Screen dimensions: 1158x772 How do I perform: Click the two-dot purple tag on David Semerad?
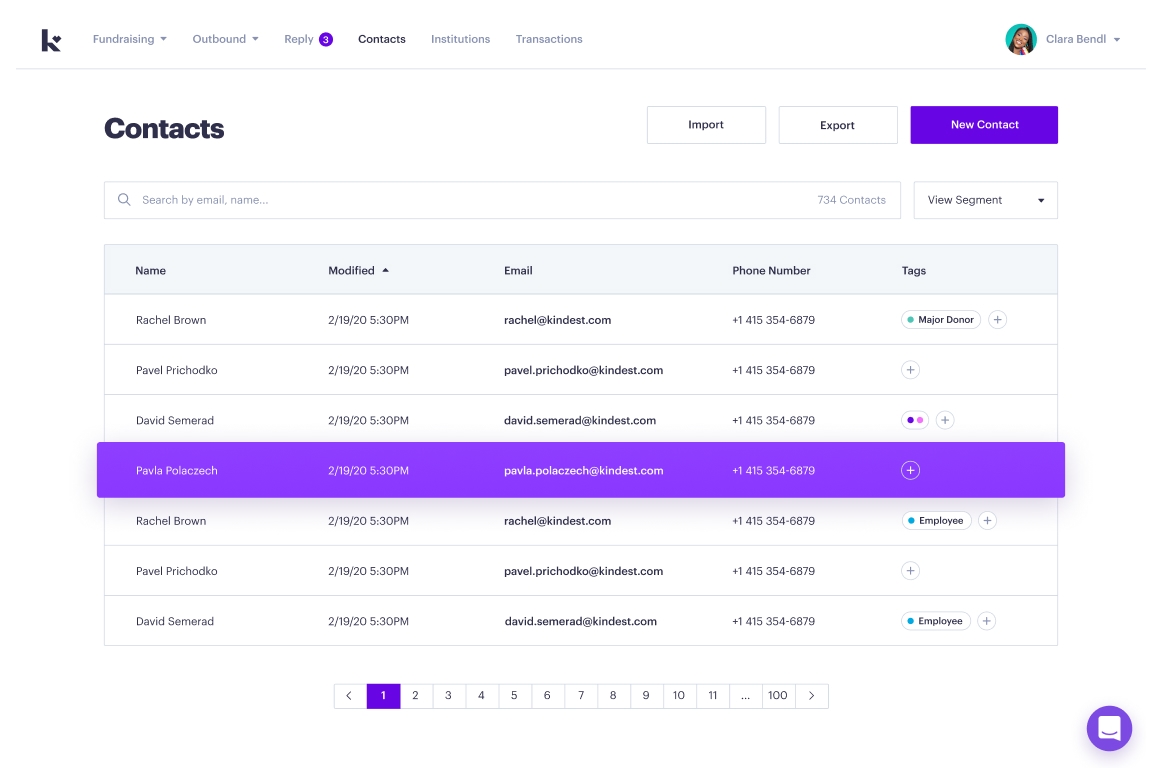coord(914,420)
